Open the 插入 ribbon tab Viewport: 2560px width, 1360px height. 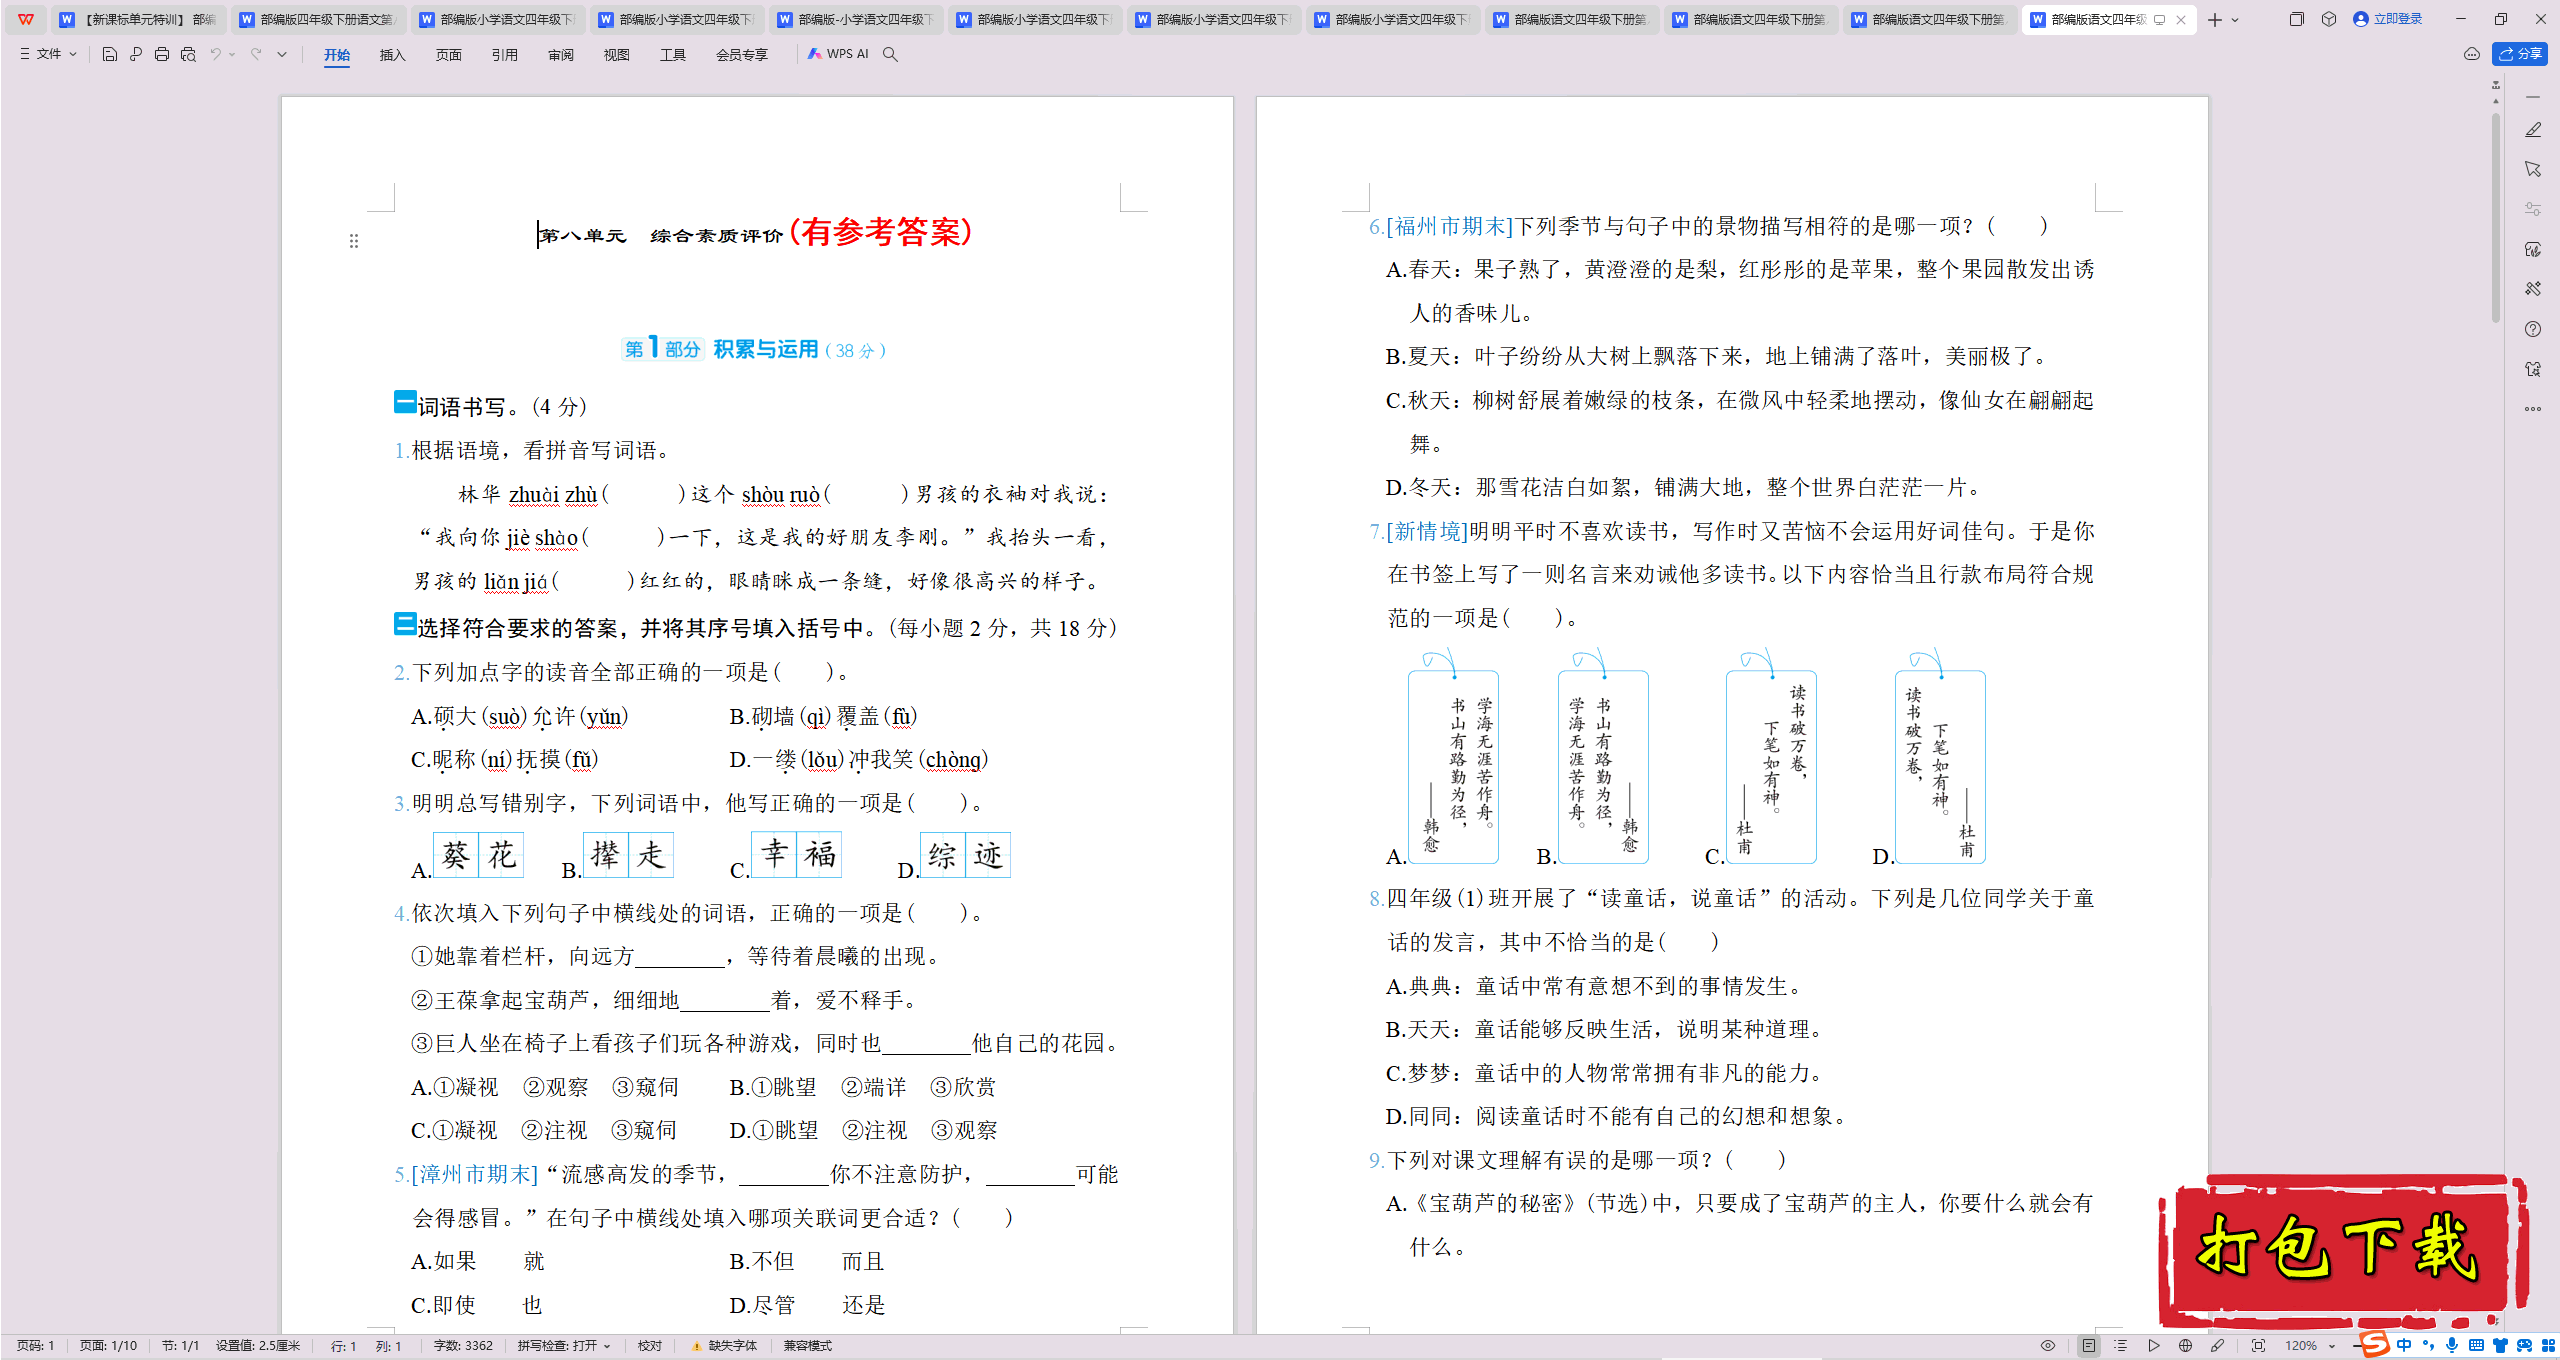pos(393,55)
